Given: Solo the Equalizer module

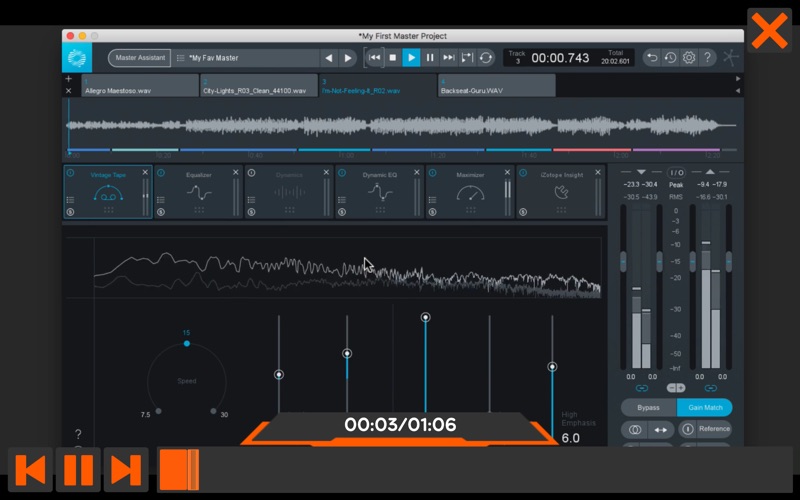Looking at the screenshot, I should click(x=161, y=212).
